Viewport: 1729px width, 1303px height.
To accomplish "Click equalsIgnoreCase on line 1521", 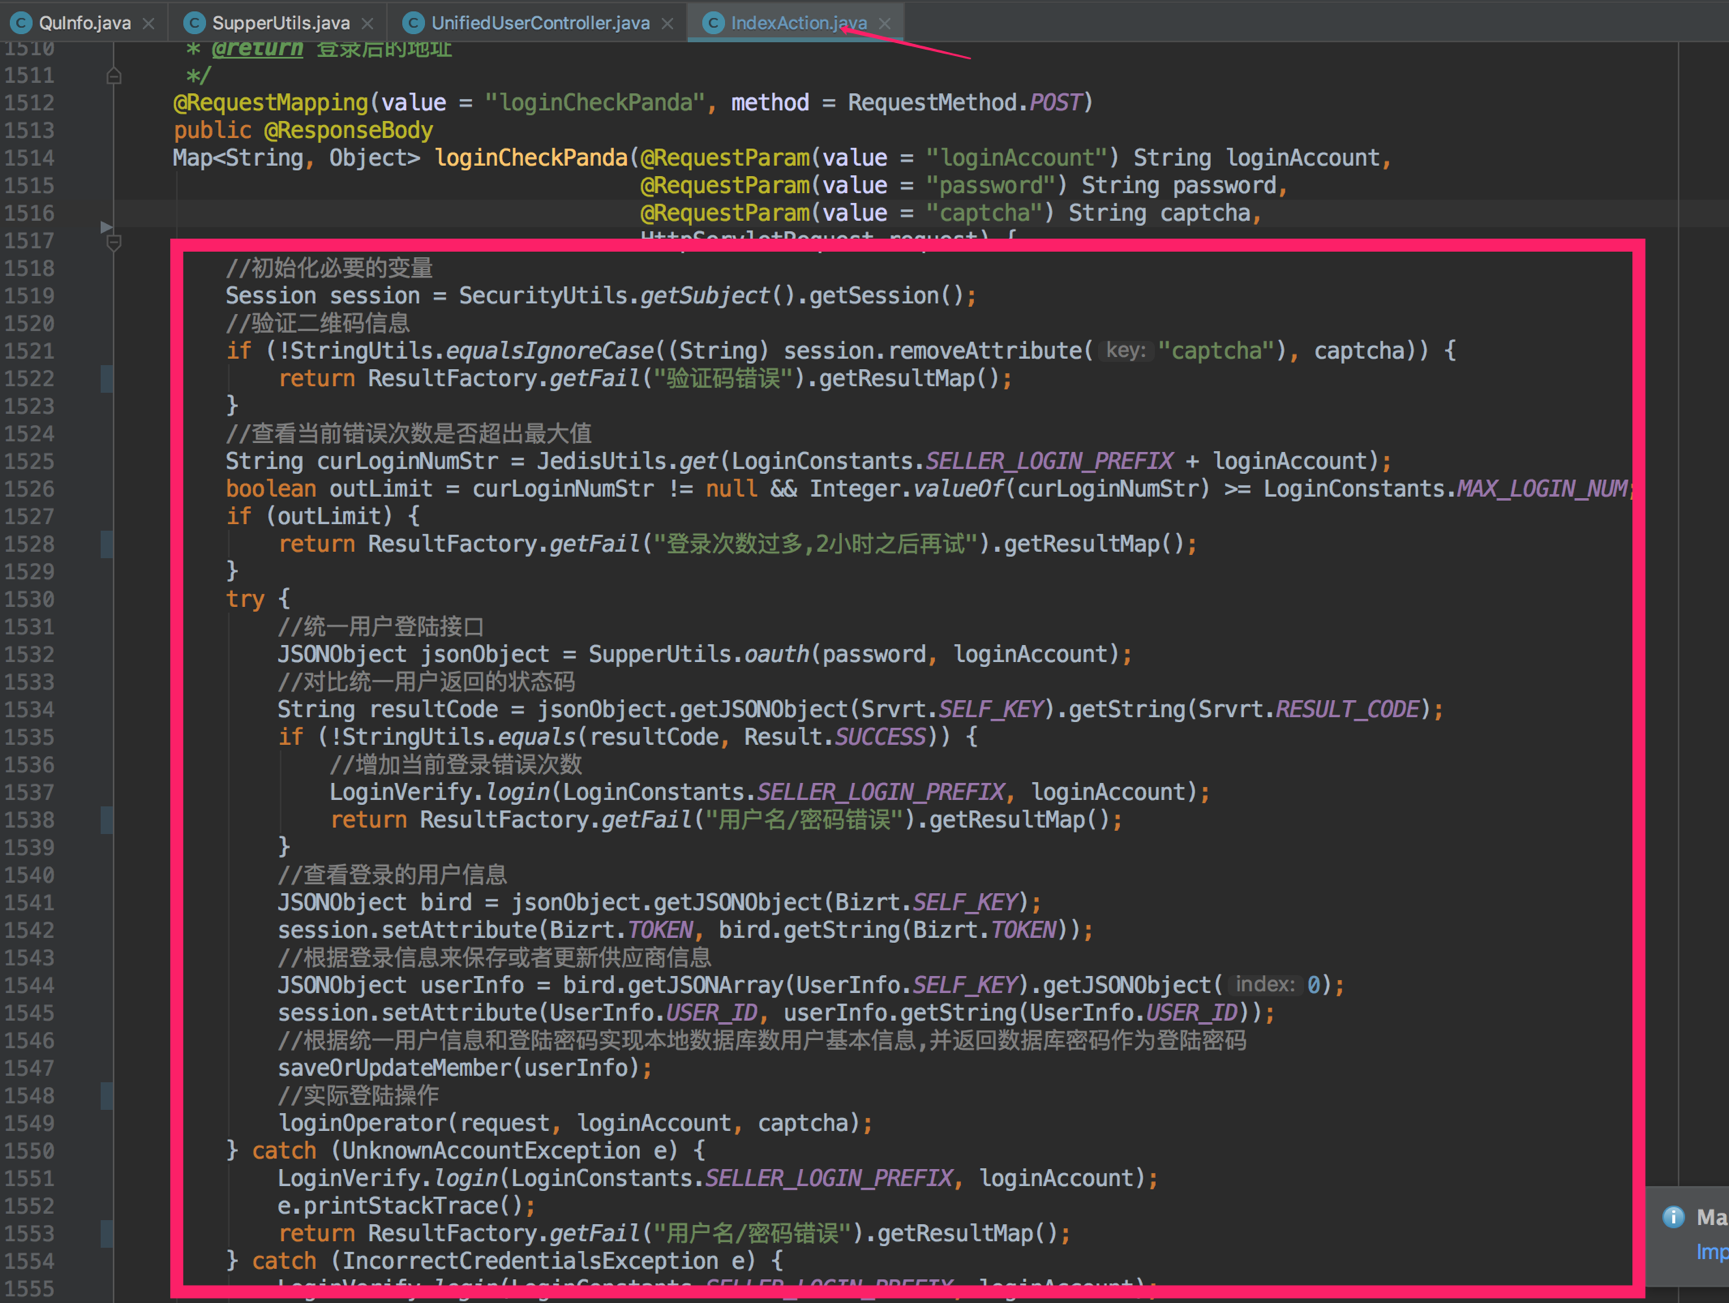I will (x=550, y=351).
